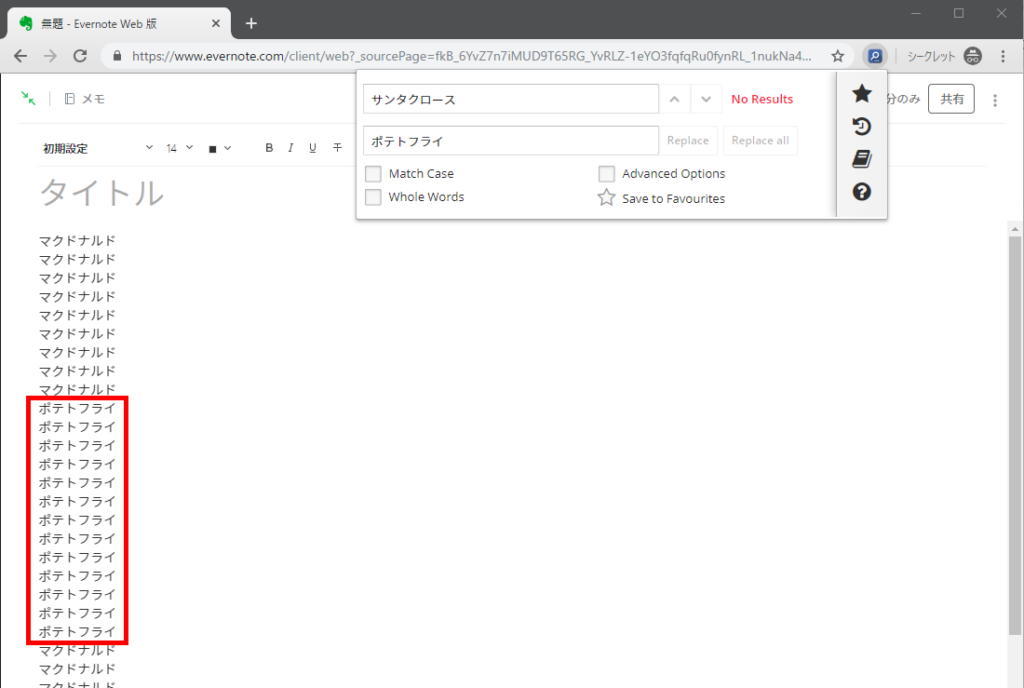1024x688 pixels.
Task: Open the メモ notebook
Action: tap(85, 99)
